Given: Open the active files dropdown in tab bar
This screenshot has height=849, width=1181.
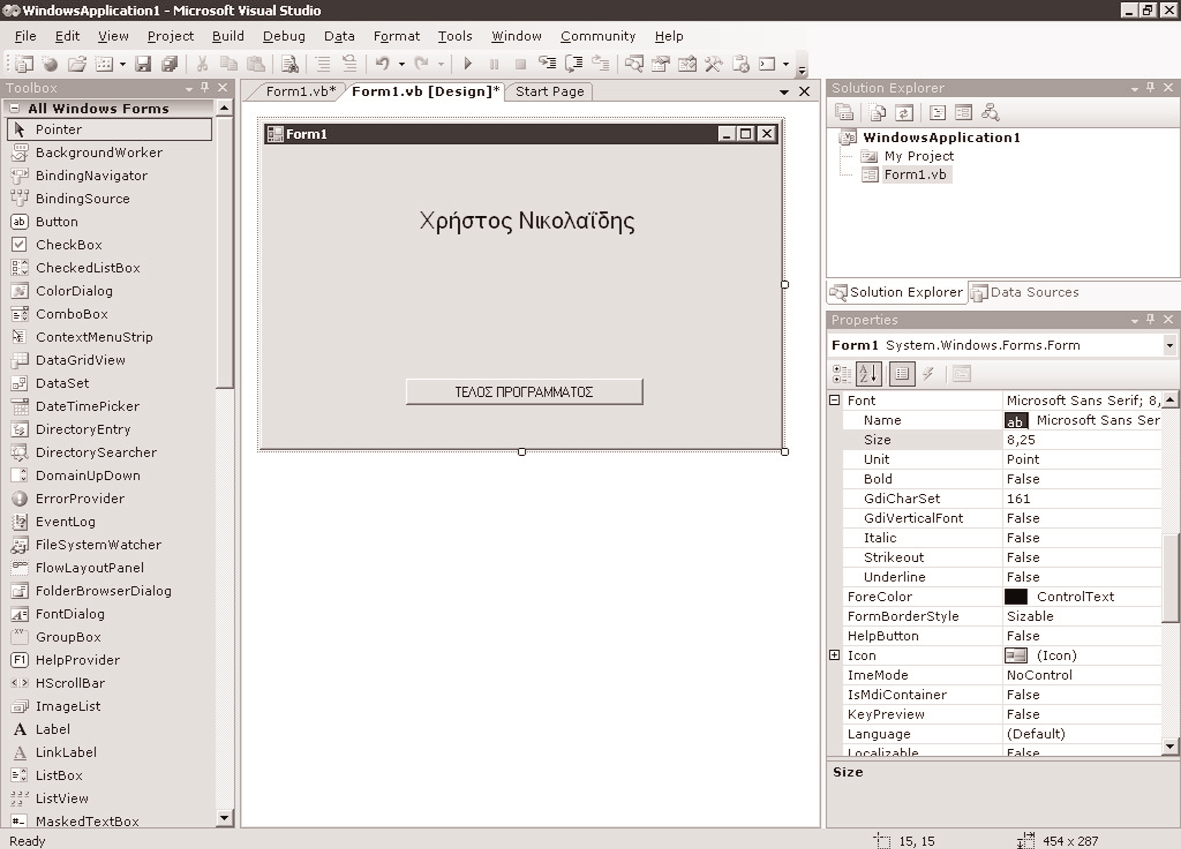Looking at the screenshot, I should 784,92.
